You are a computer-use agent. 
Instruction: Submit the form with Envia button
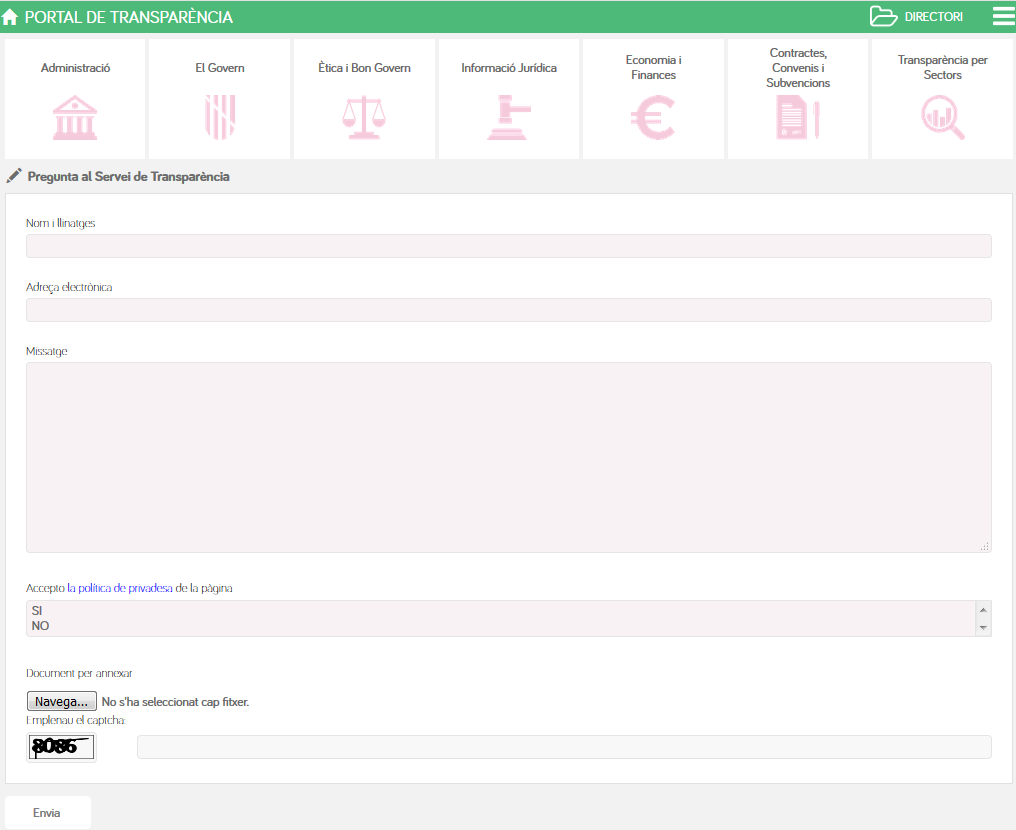pos(47,813)
